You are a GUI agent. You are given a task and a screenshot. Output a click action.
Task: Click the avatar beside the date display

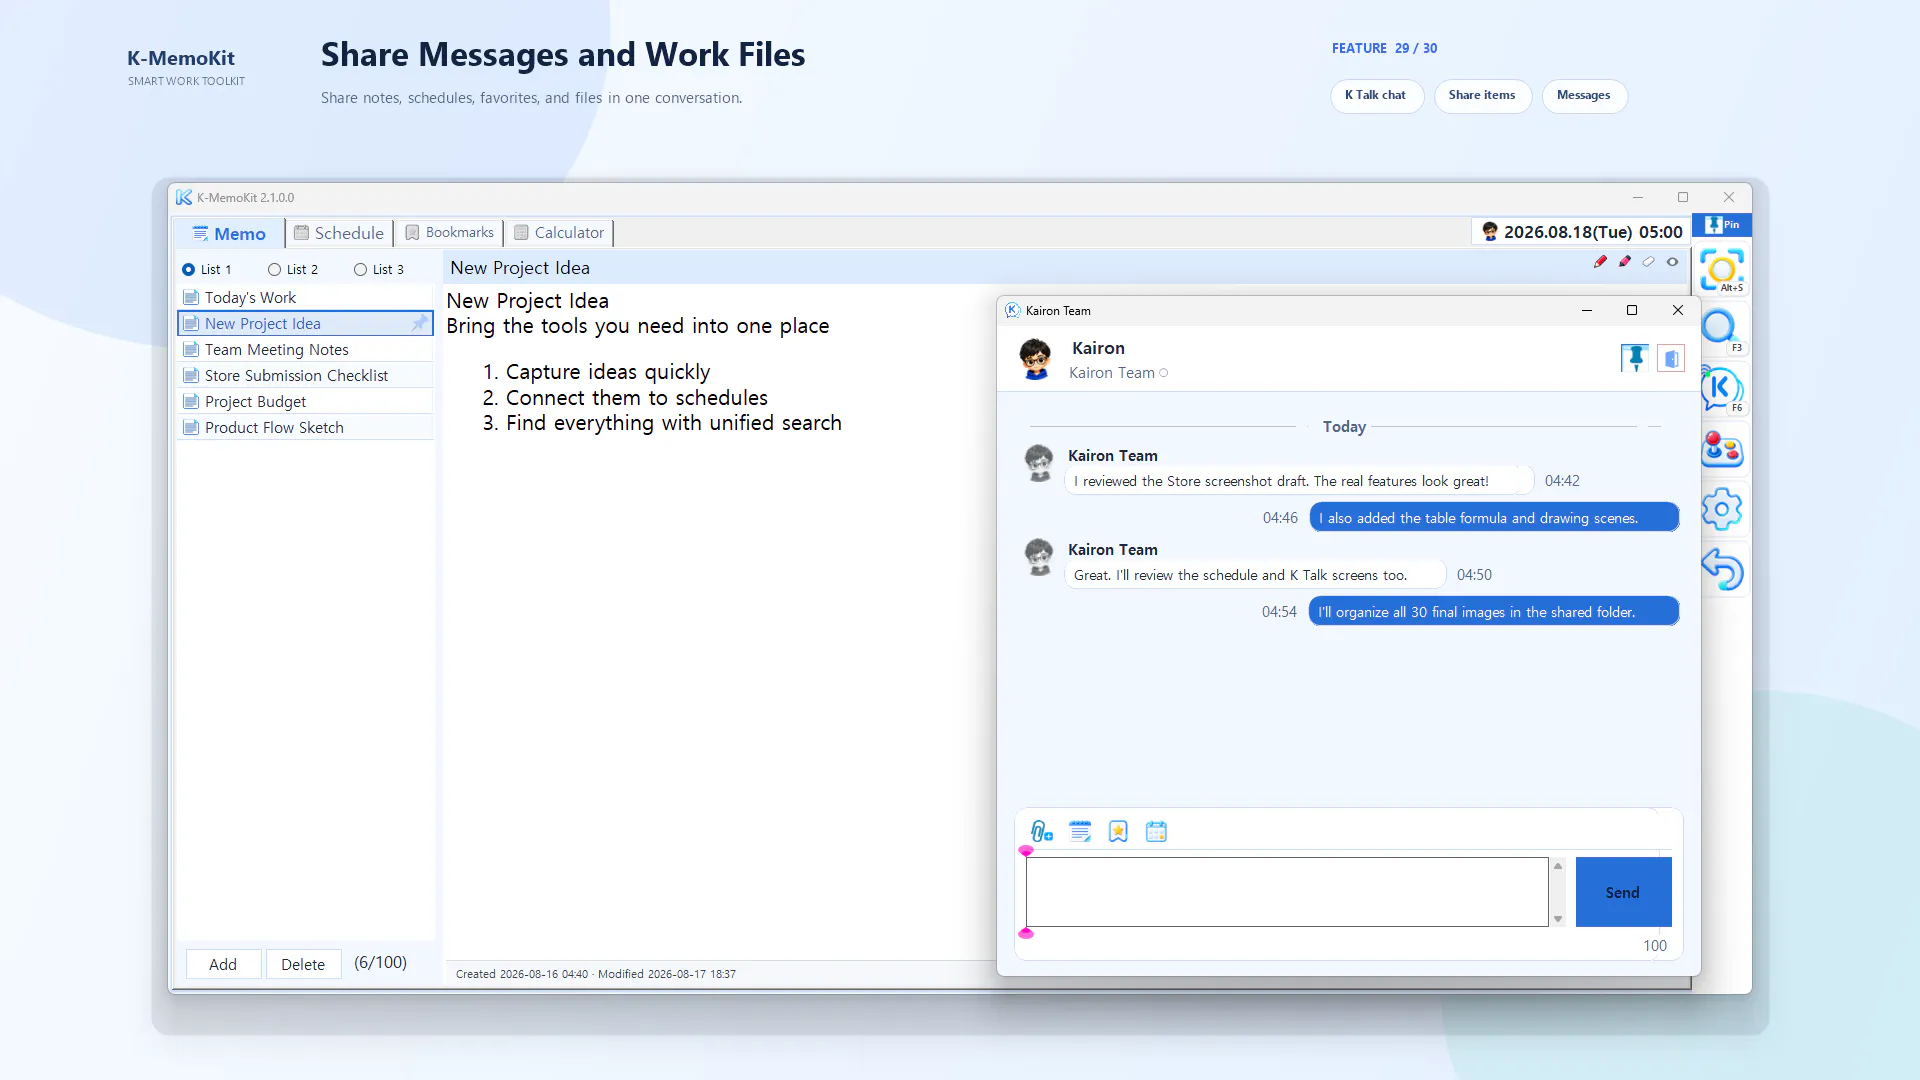(x=1489, y=232)
